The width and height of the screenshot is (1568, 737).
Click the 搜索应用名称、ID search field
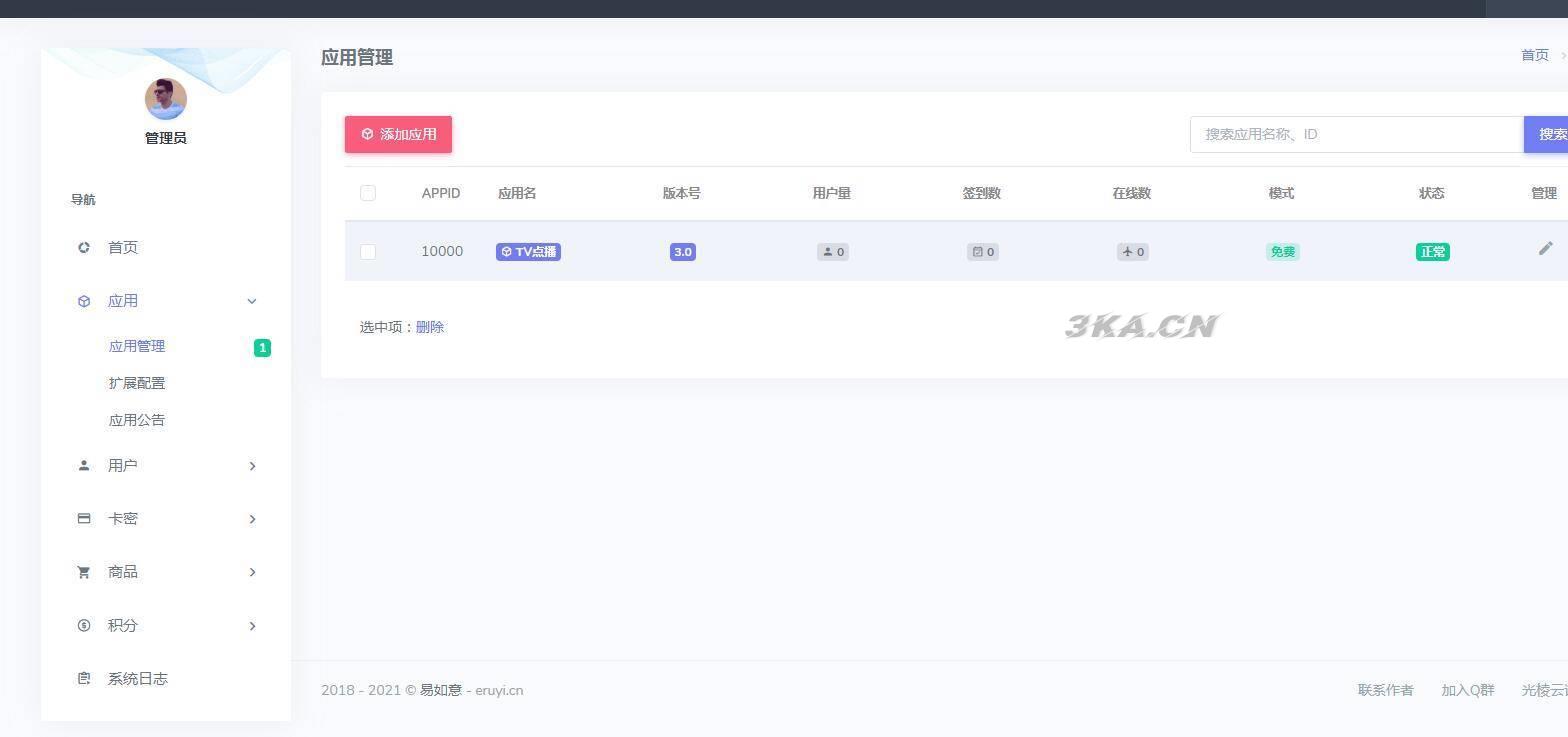(1356, 134)
